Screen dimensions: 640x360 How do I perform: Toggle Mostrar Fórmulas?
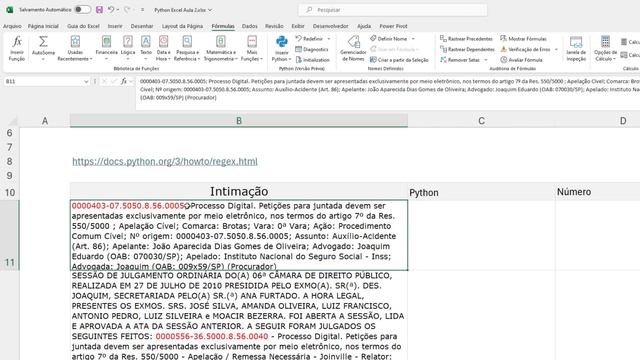523,39
